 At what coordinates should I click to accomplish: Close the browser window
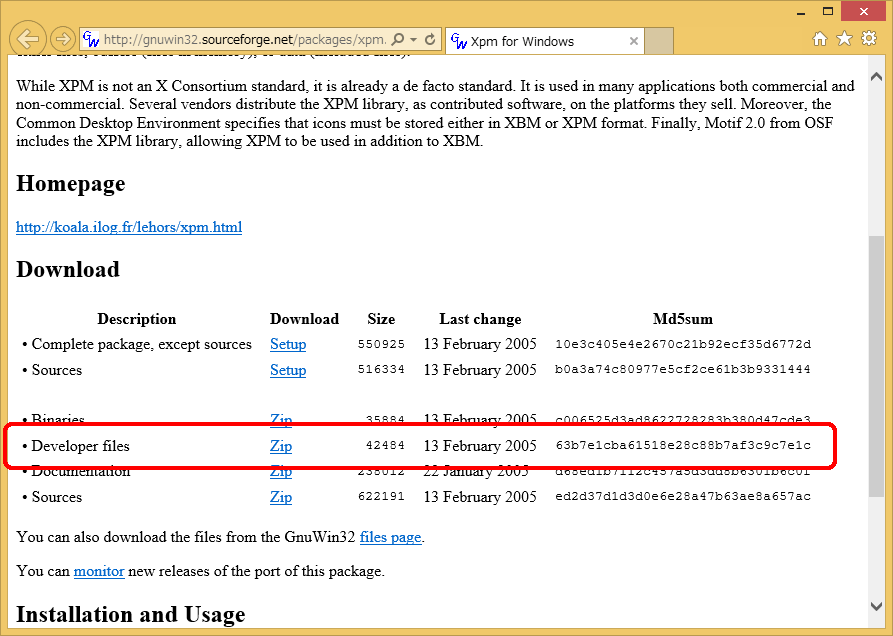coord(864,11)
